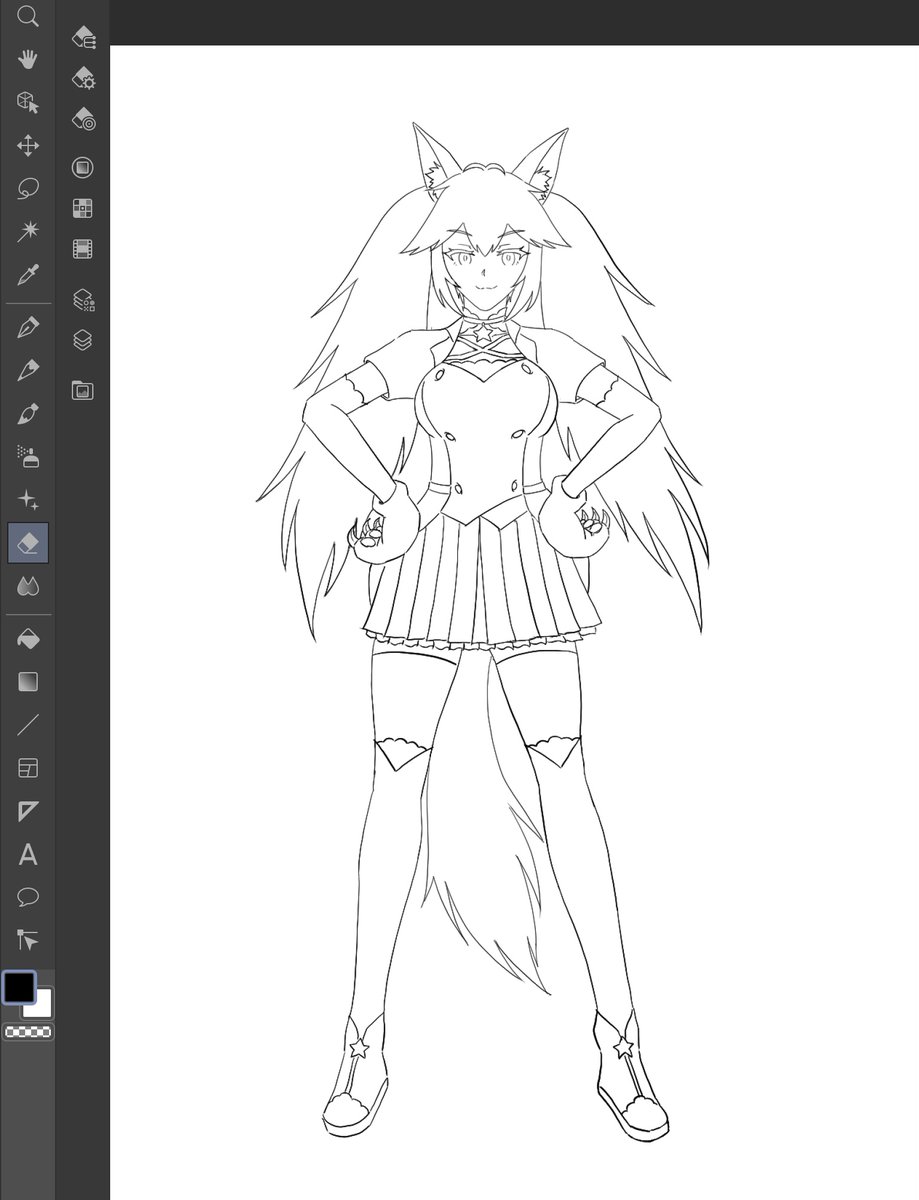Select the Frame border panel tool
The width and height of the screenshot is (919, 1200).
coord(28,768)
